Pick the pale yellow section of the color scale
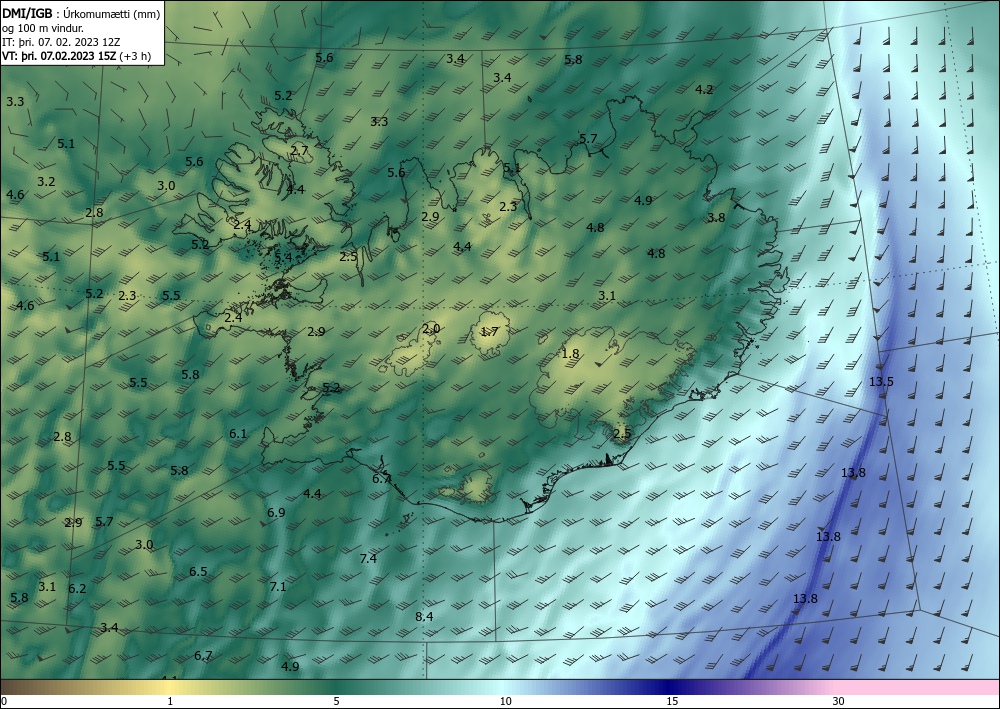The height and width of the screenshot is (709, 1000). [170, 687]
